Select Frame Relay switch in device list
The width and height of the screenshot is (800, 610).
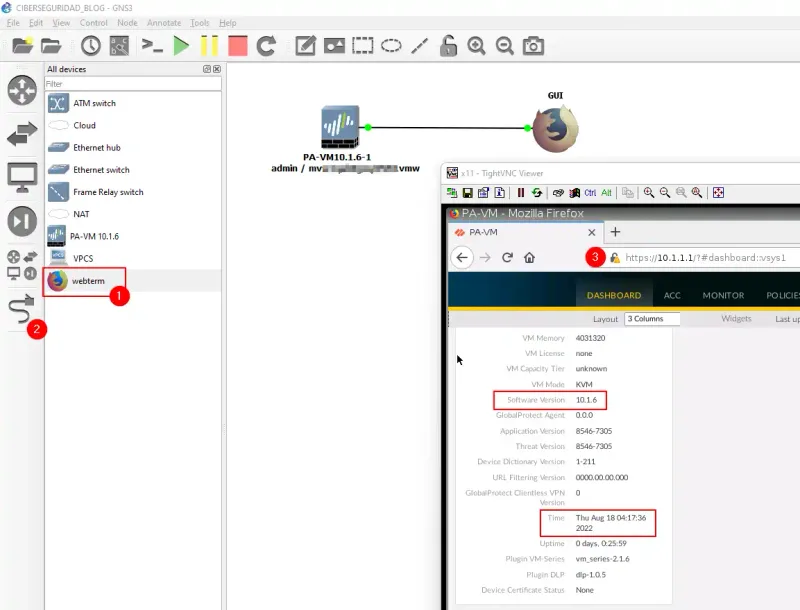133,192
